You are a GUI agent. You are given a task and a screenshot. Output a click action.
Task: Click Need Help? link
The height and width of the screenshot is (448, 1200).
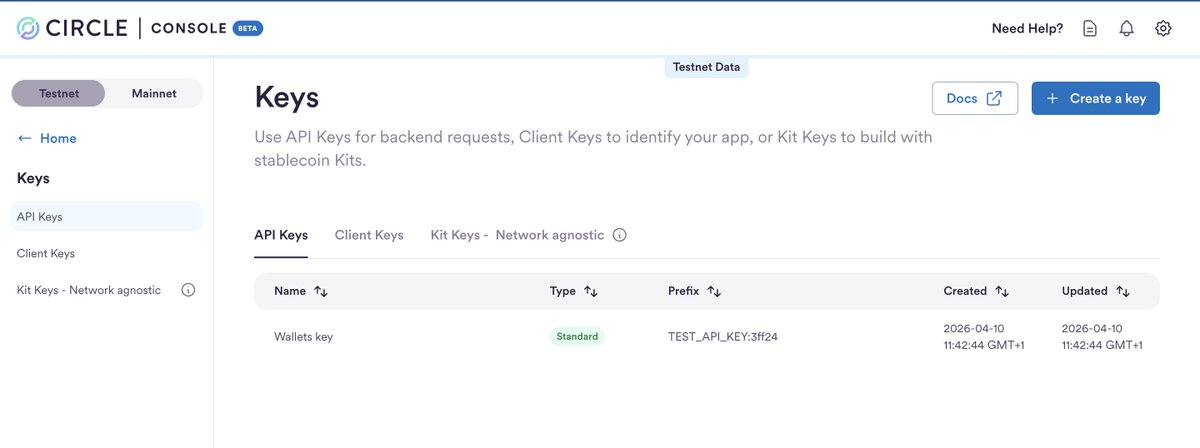(x=1027, y=29)
